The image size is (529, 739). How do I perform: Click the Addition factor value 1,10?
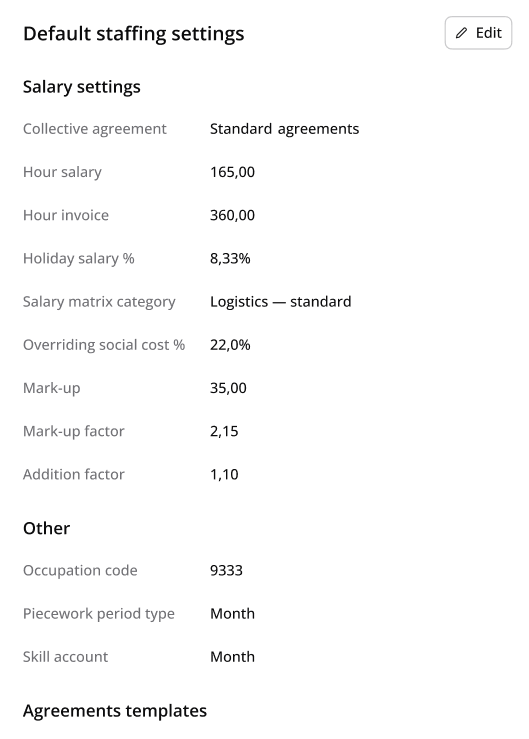click(224, 474)
